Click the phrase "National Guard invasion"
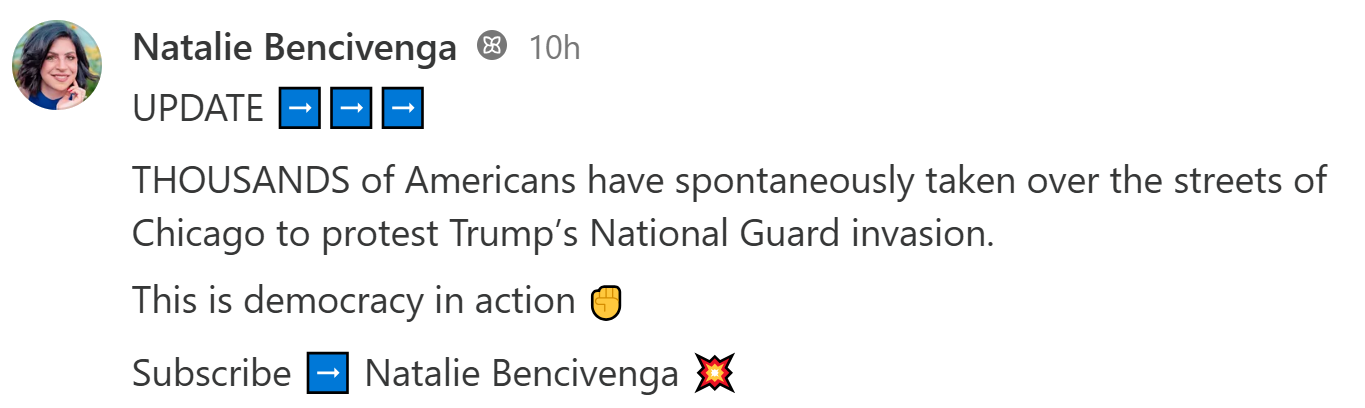The image size is (1365, 408). coord(790,234)
